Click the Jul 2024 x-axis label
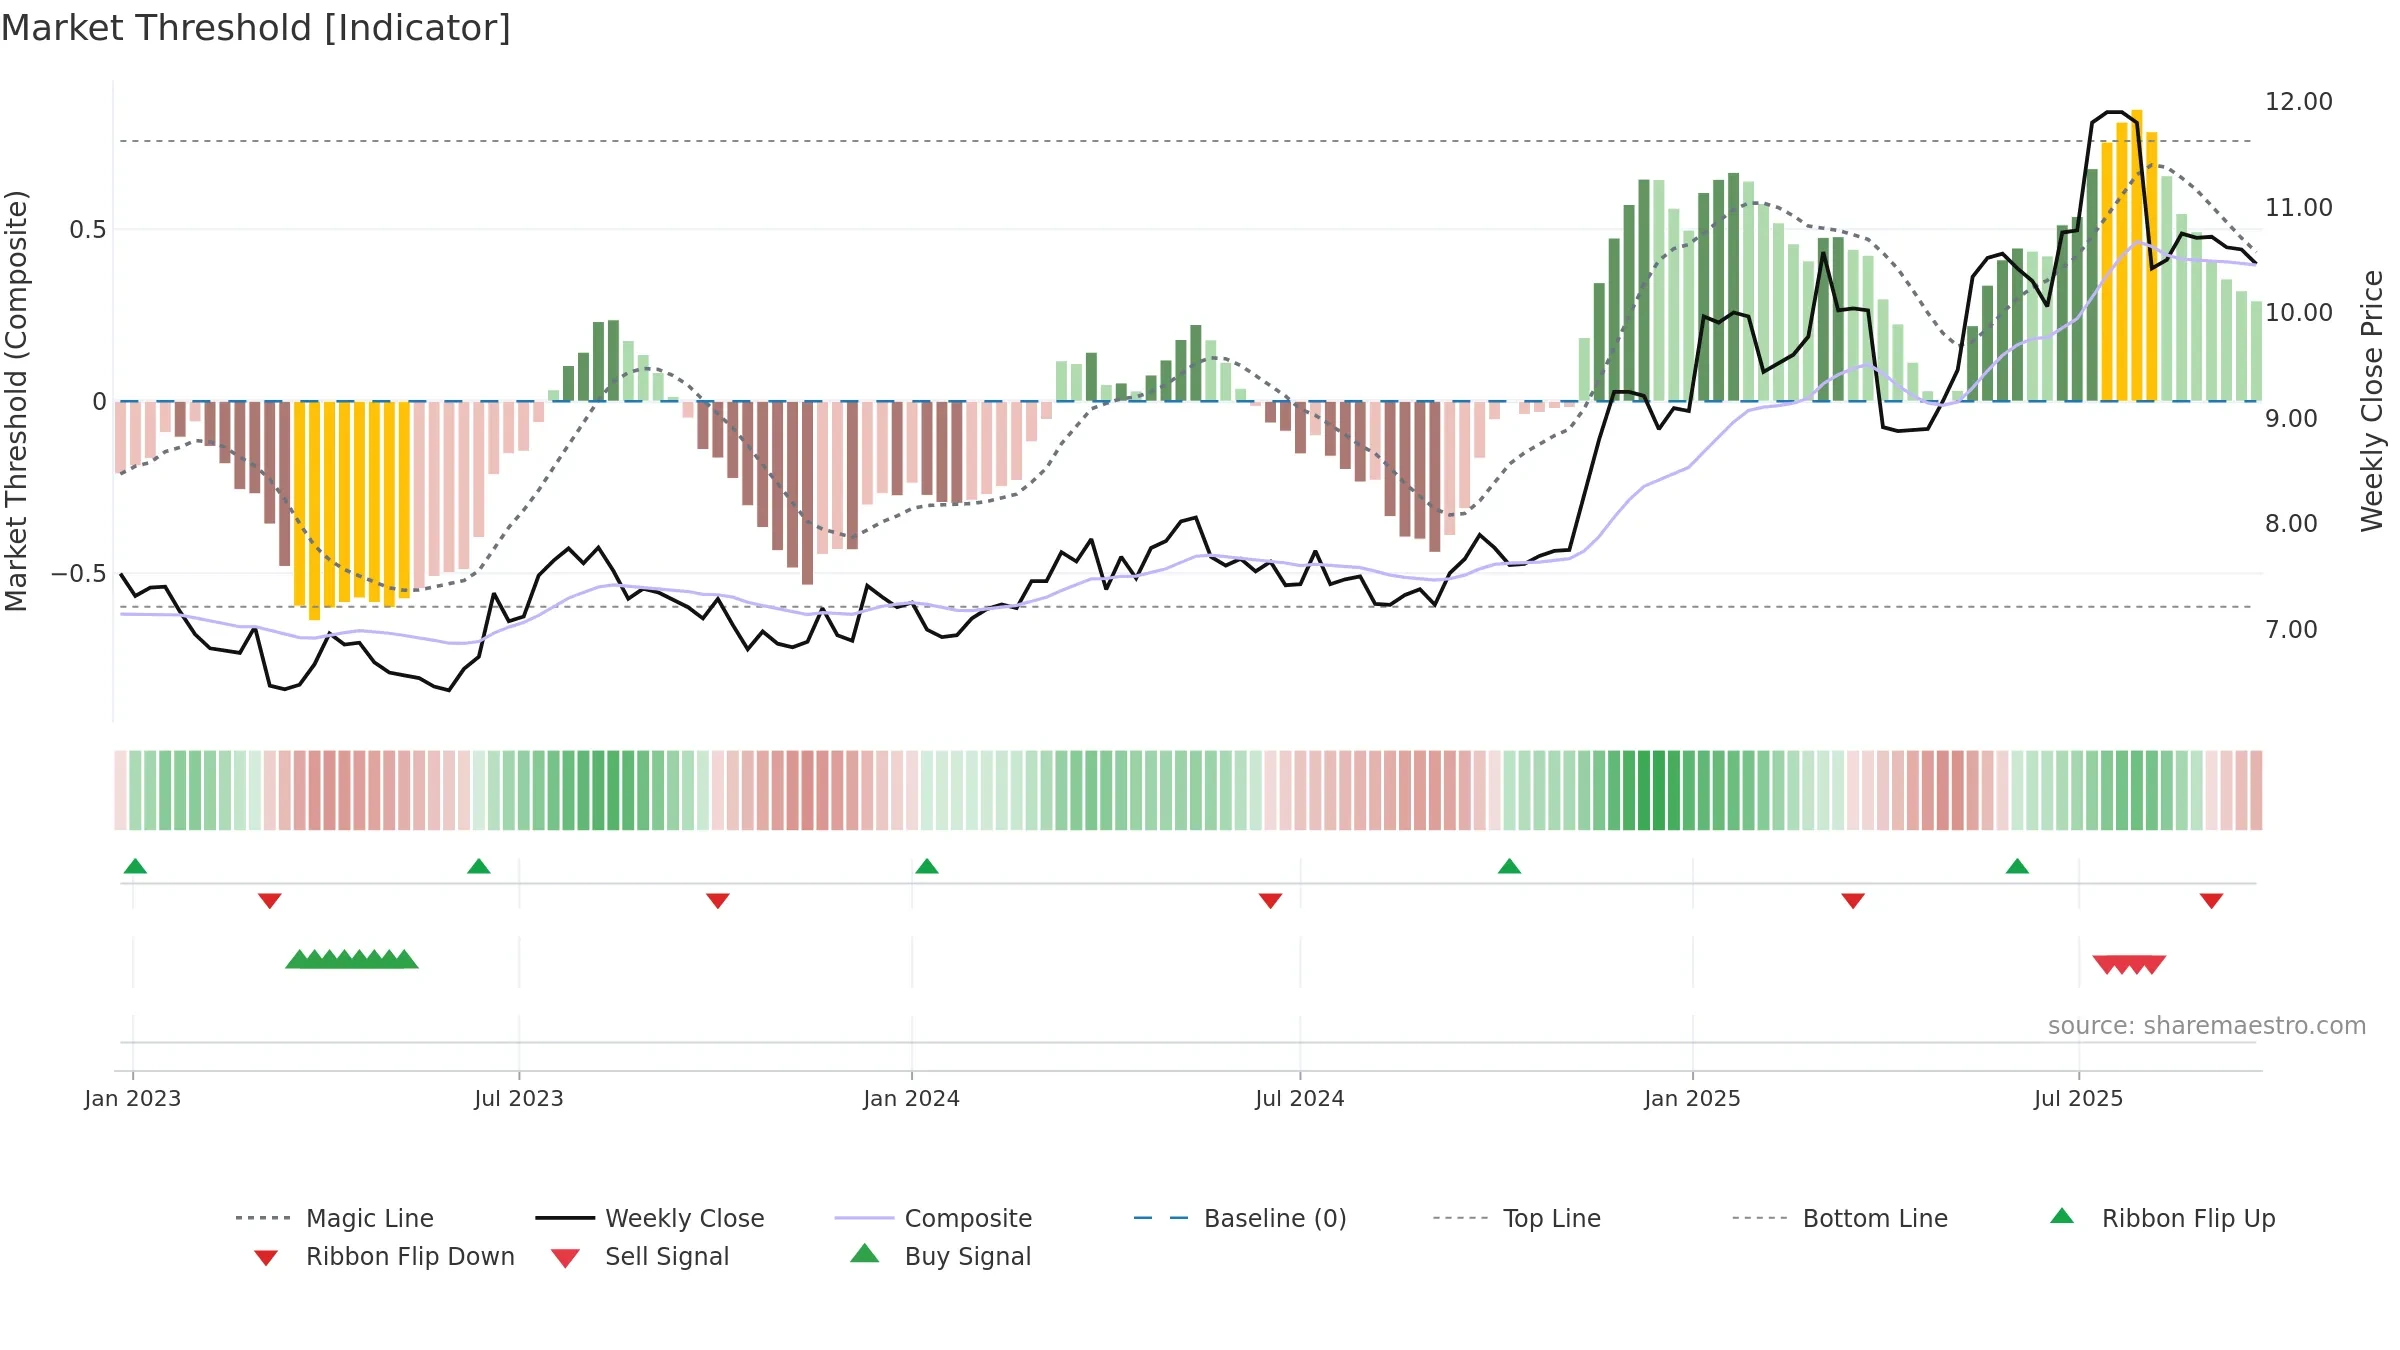 [x=1300, y=1099]
